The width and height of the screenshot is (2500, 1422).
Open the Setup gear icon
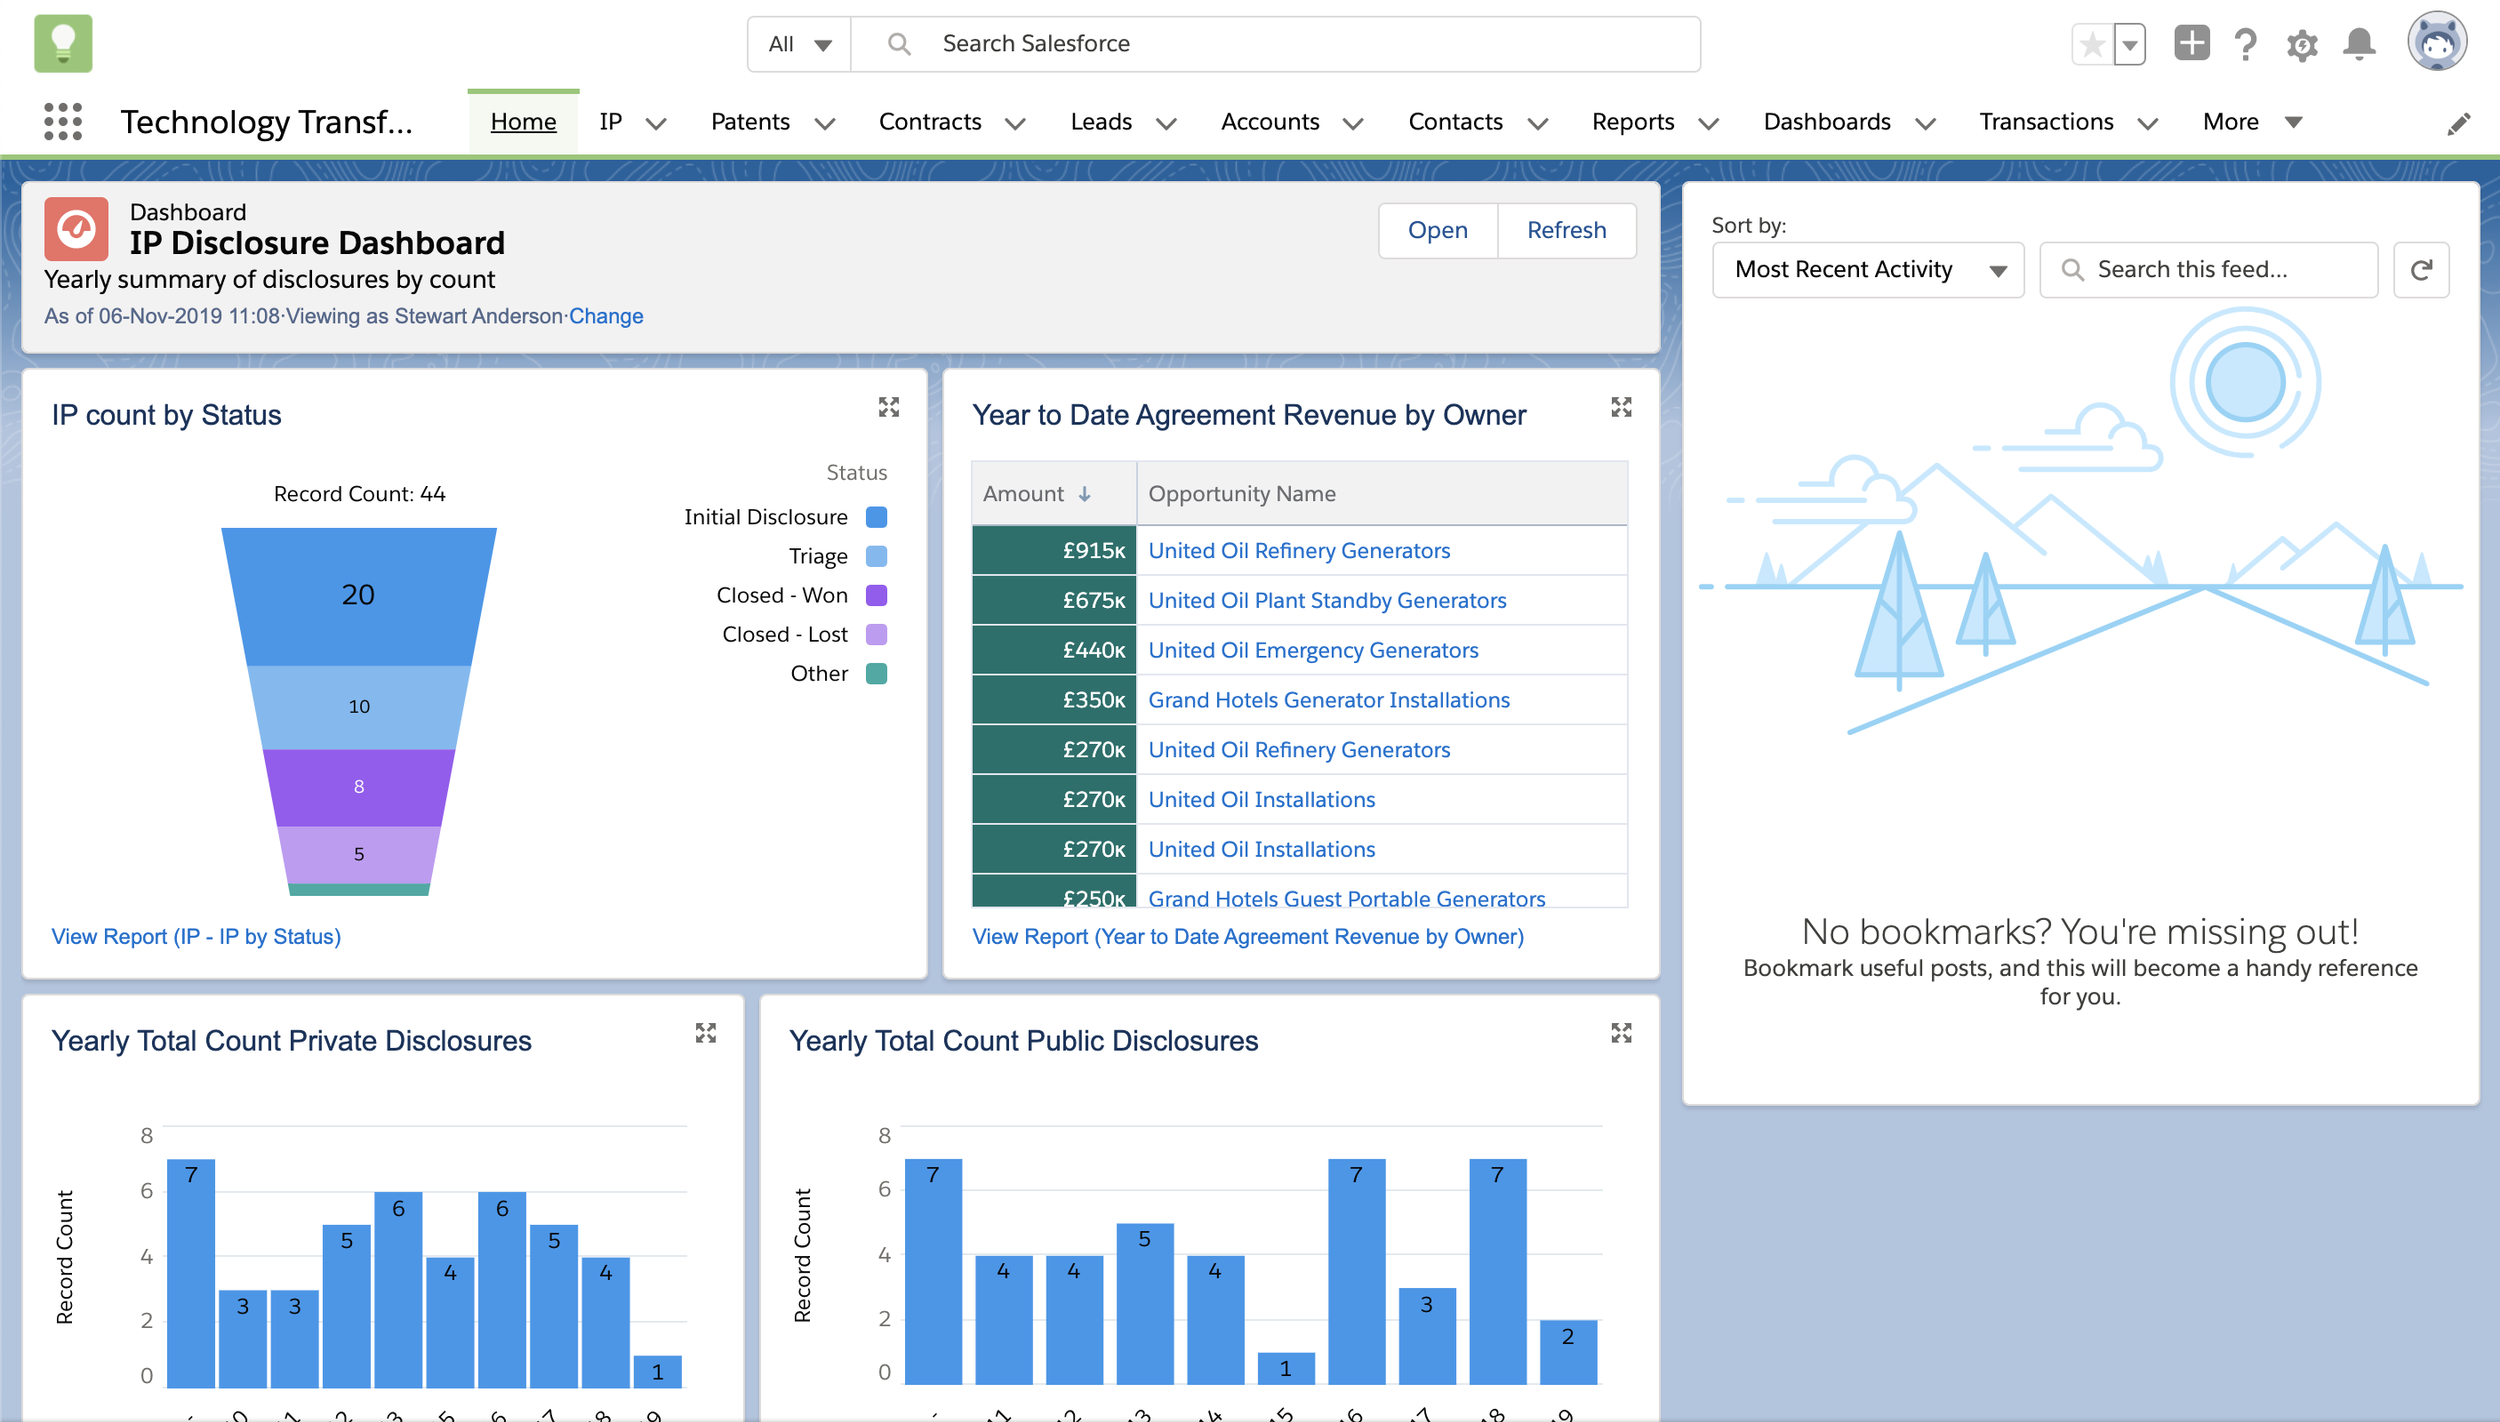click(x=2302, y=44)
